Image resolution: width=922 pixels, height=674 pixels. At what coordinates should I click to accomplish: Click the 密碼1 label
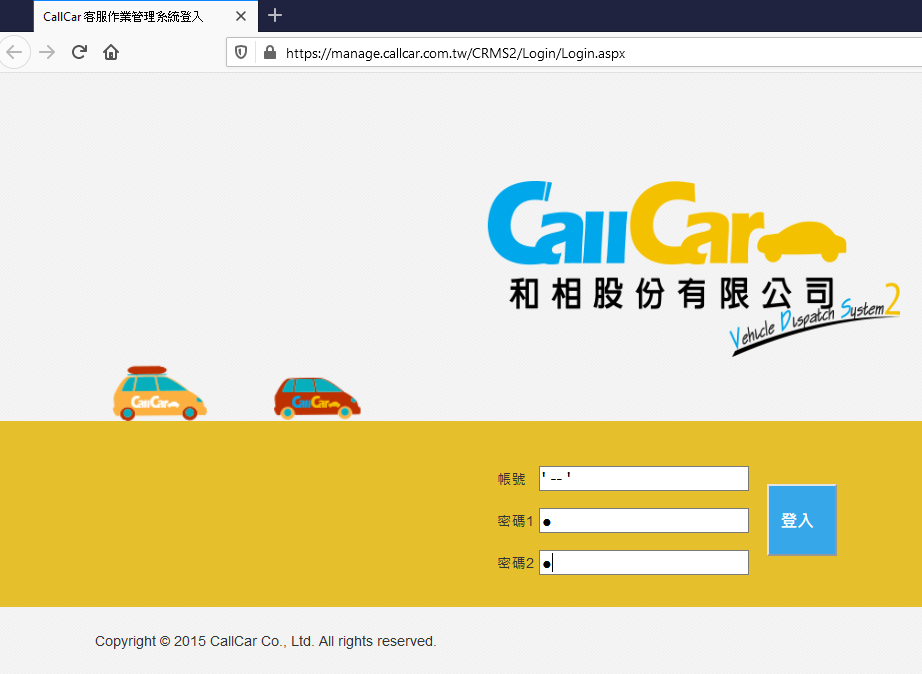point(515,521)
